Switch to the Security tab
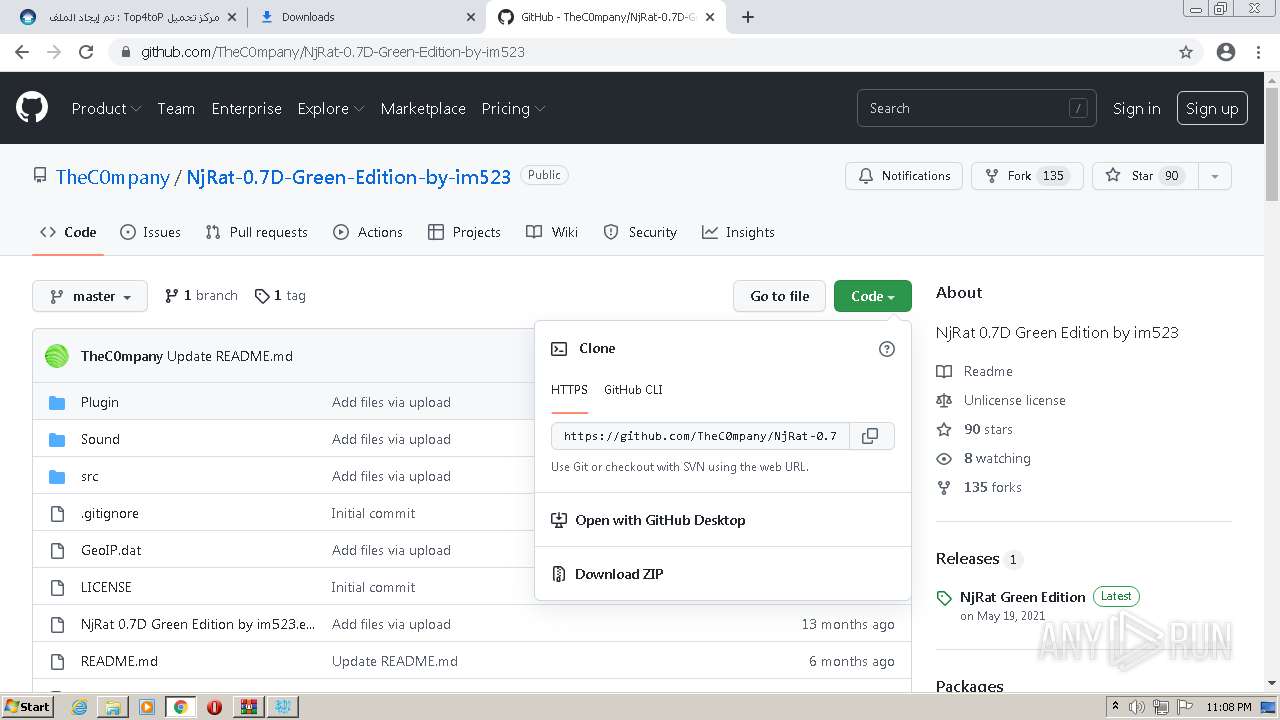Image resolution: width=1280 pixels, height=720 pixels. tap(640, 232)
